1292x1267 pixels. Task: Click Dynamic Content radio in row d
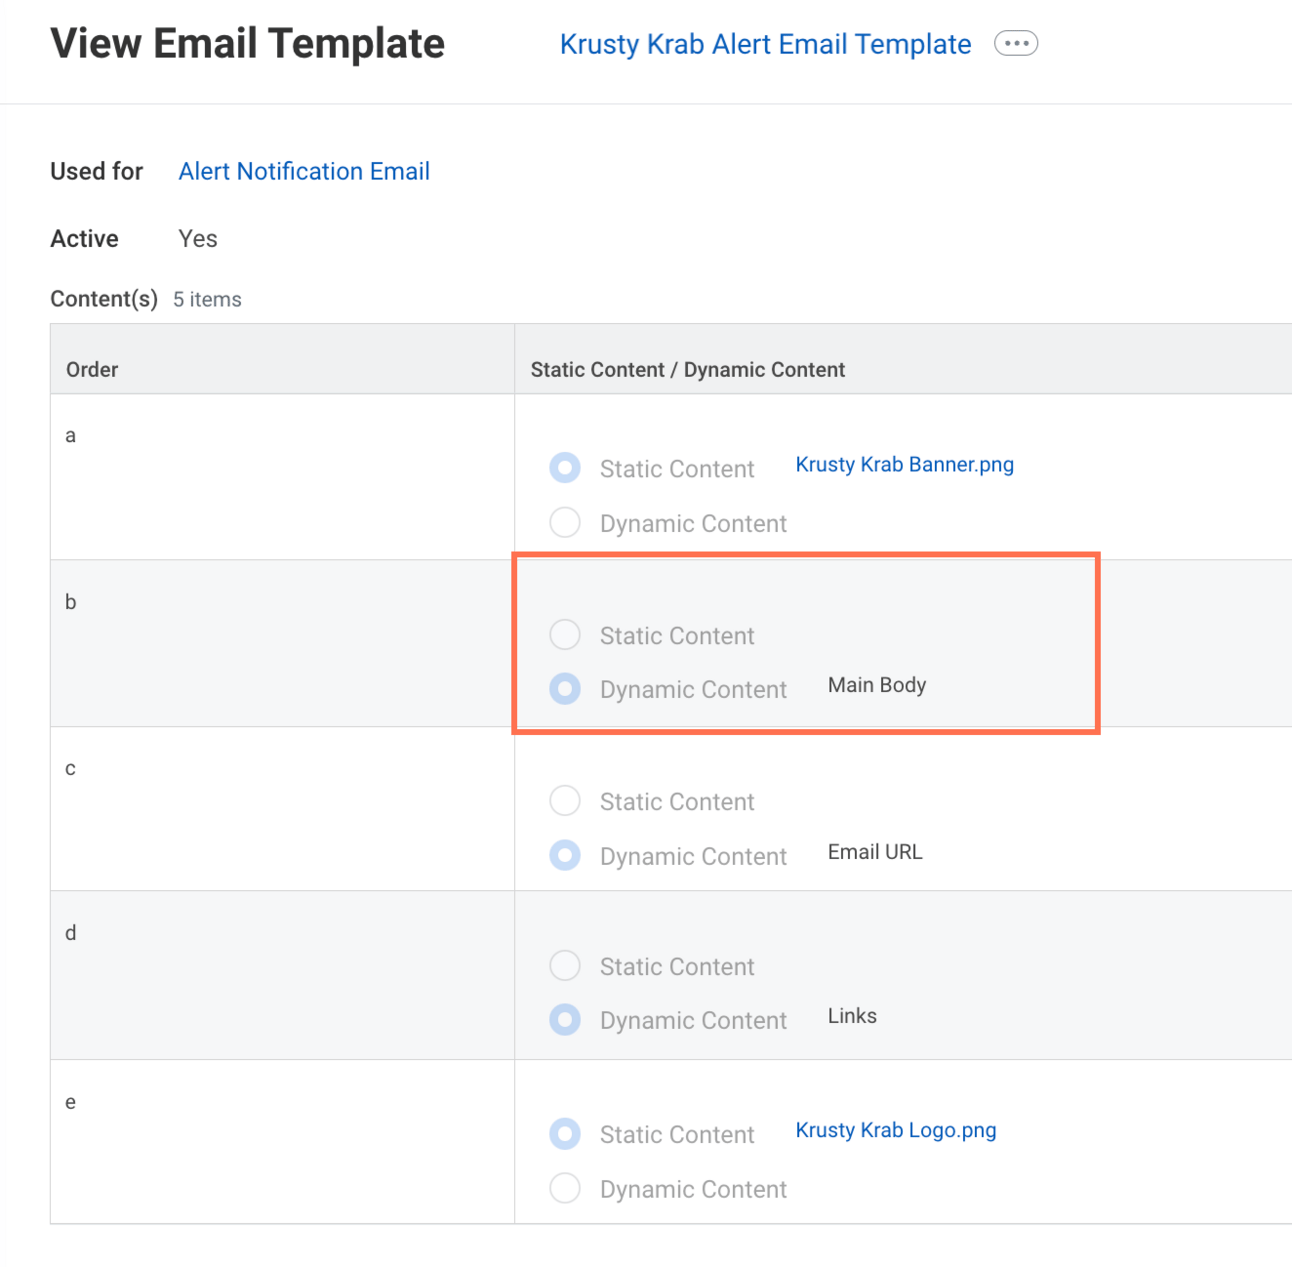565,1020
